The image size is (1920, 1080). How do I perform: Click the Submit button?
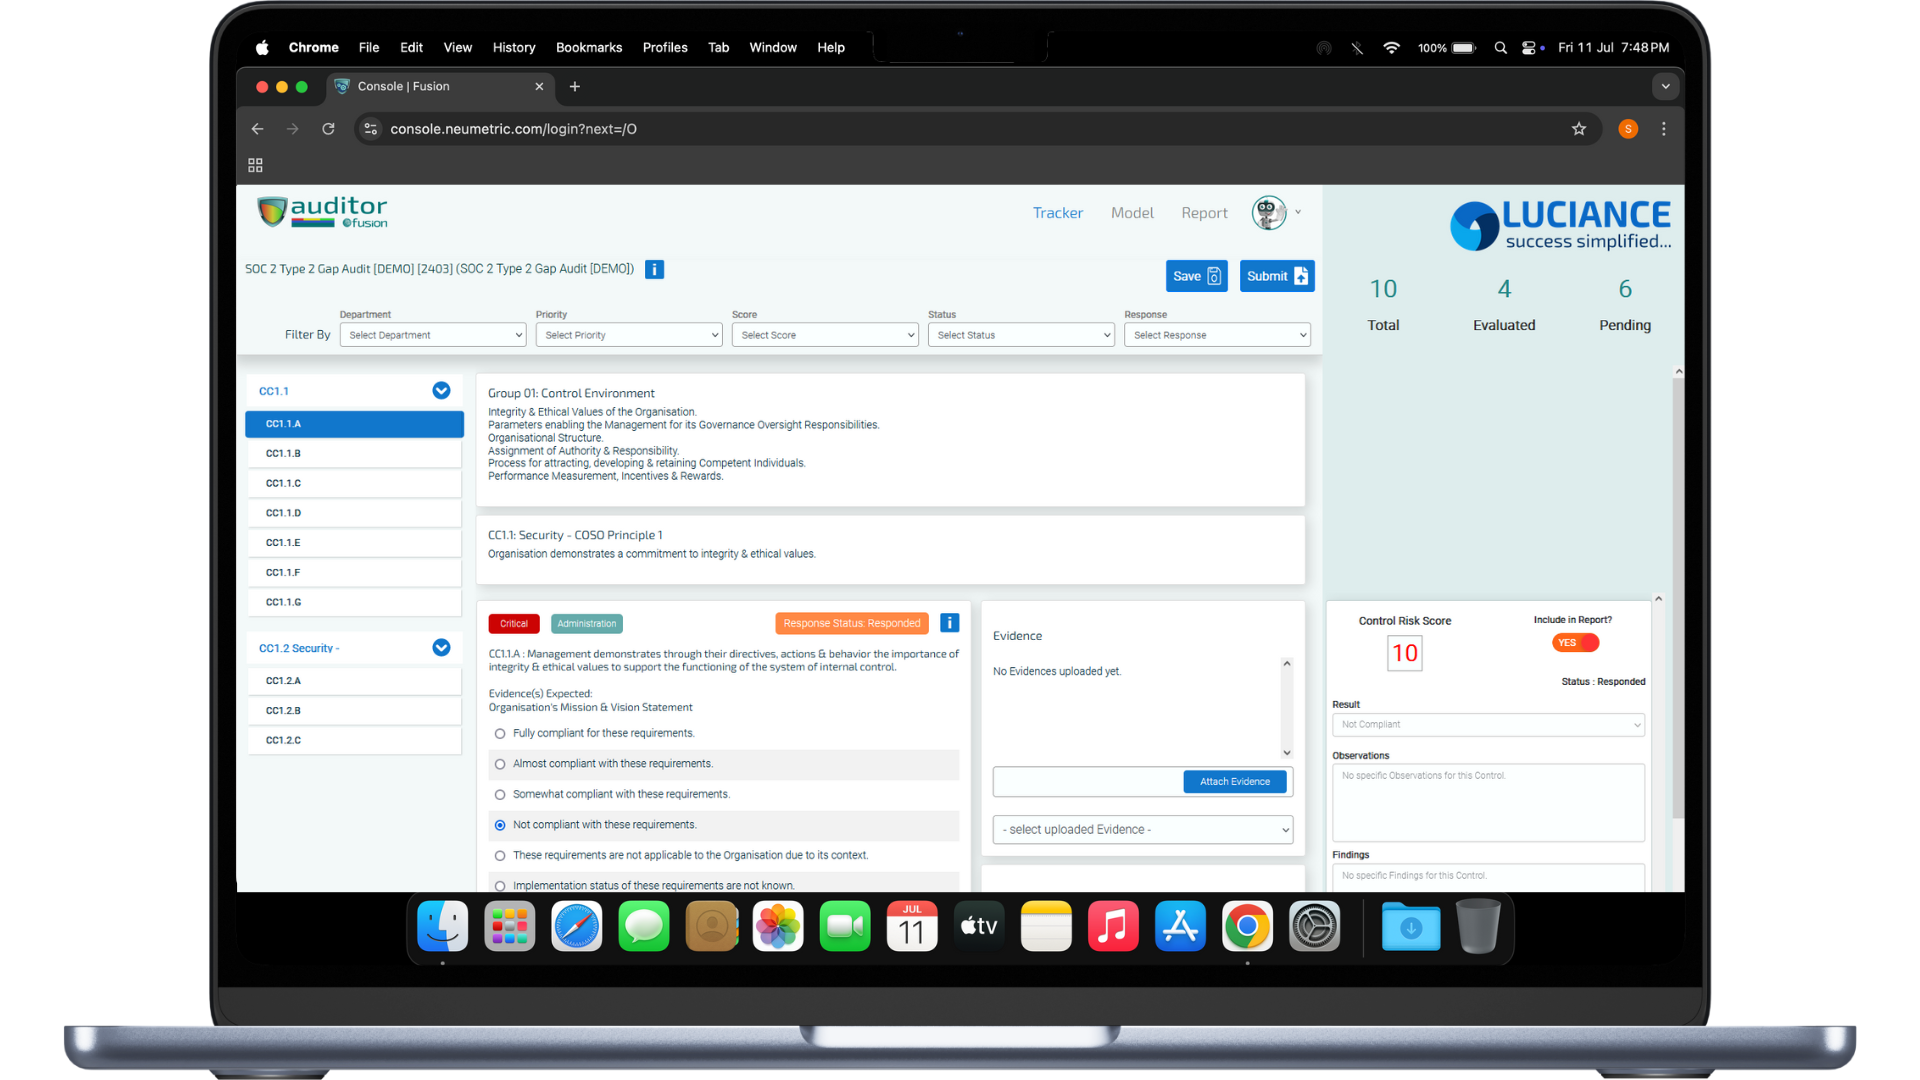pos(1276,276)
